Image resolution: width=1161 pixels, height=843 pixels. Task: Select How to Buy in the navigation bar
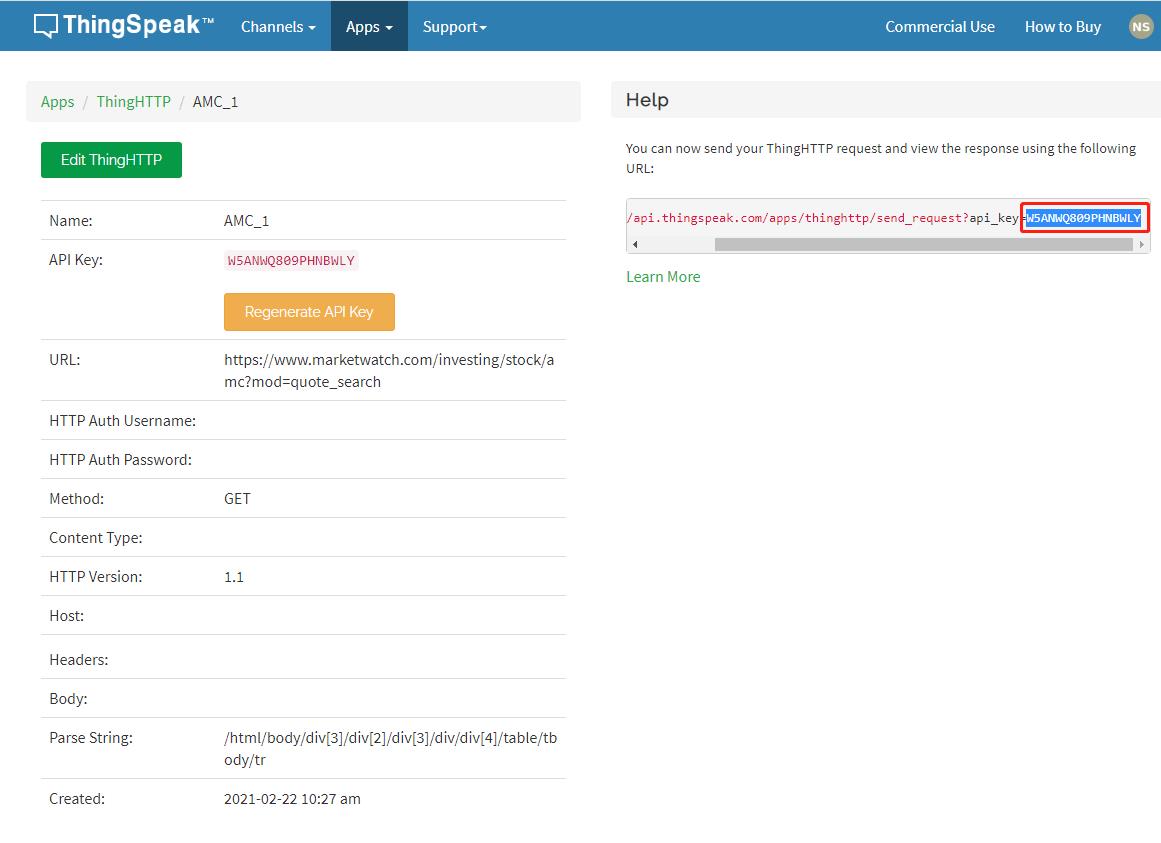[1062, 27]
